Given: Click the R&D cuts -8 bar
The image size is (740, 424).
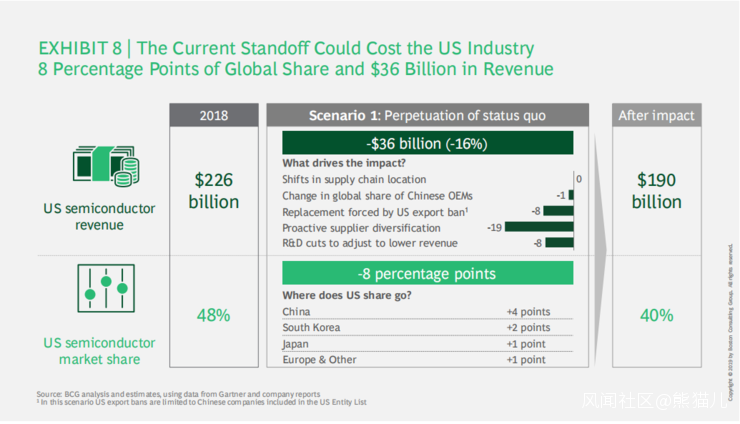Looking at the screenshot, I should tap(558, 243).
